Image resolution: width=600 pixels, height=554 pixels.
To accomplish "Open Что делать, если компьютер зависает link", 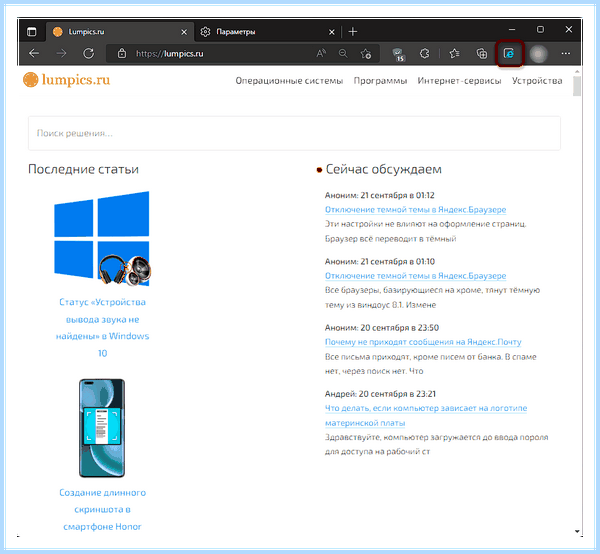I will tap(426, 416).
